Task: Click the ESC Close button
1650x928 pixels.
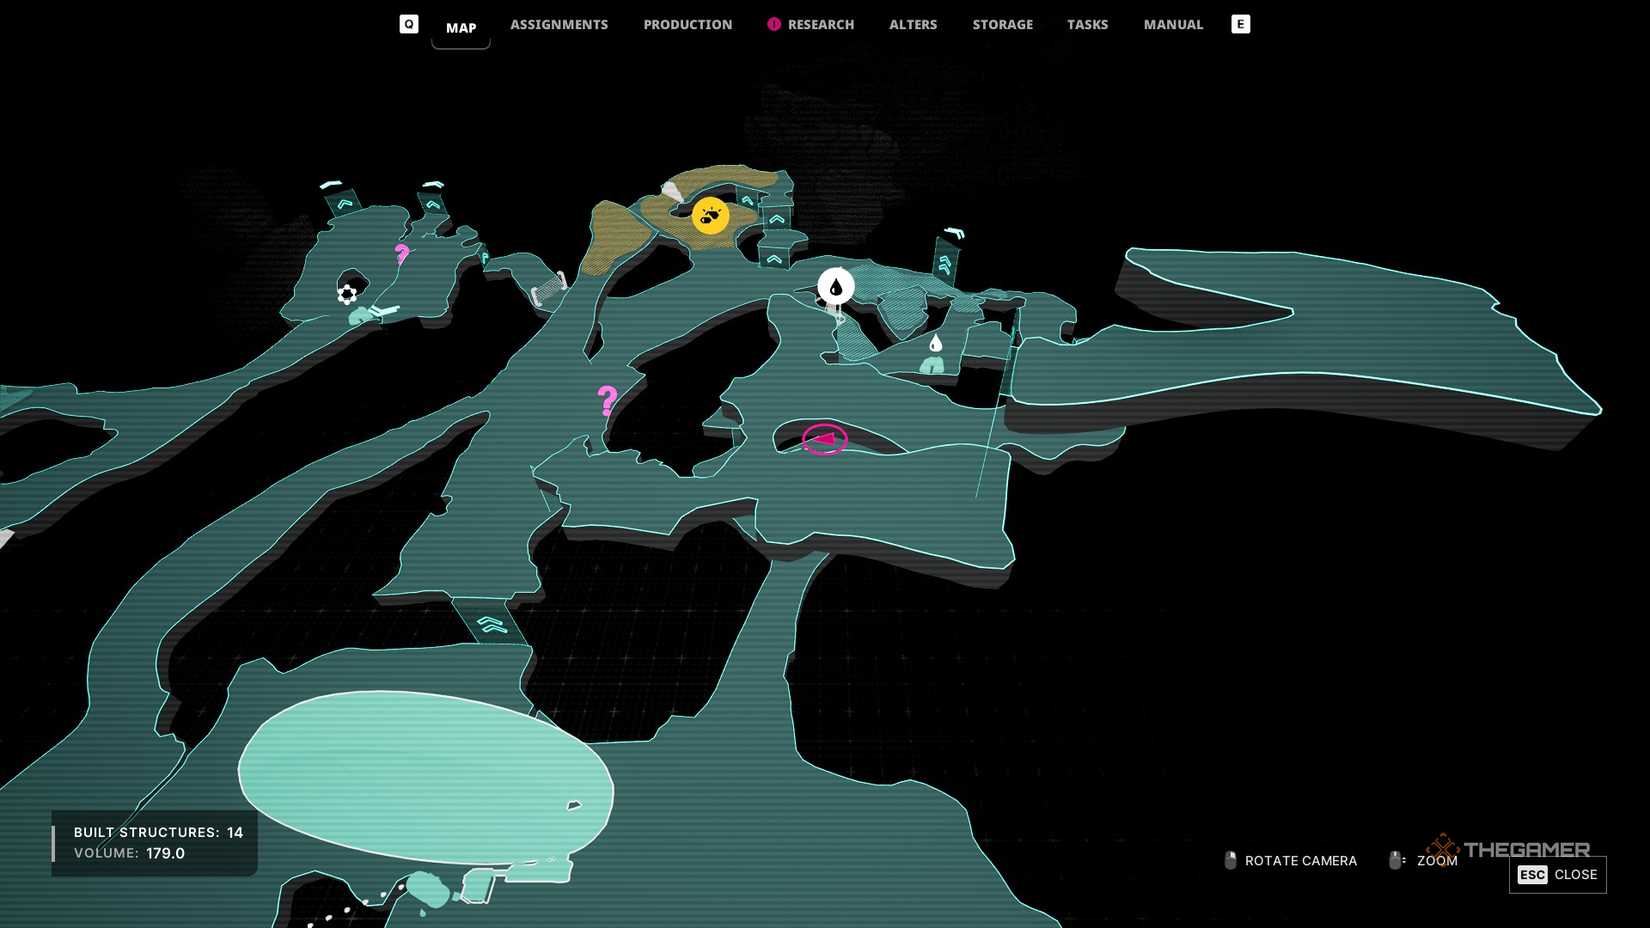Action: (1557, 874)
